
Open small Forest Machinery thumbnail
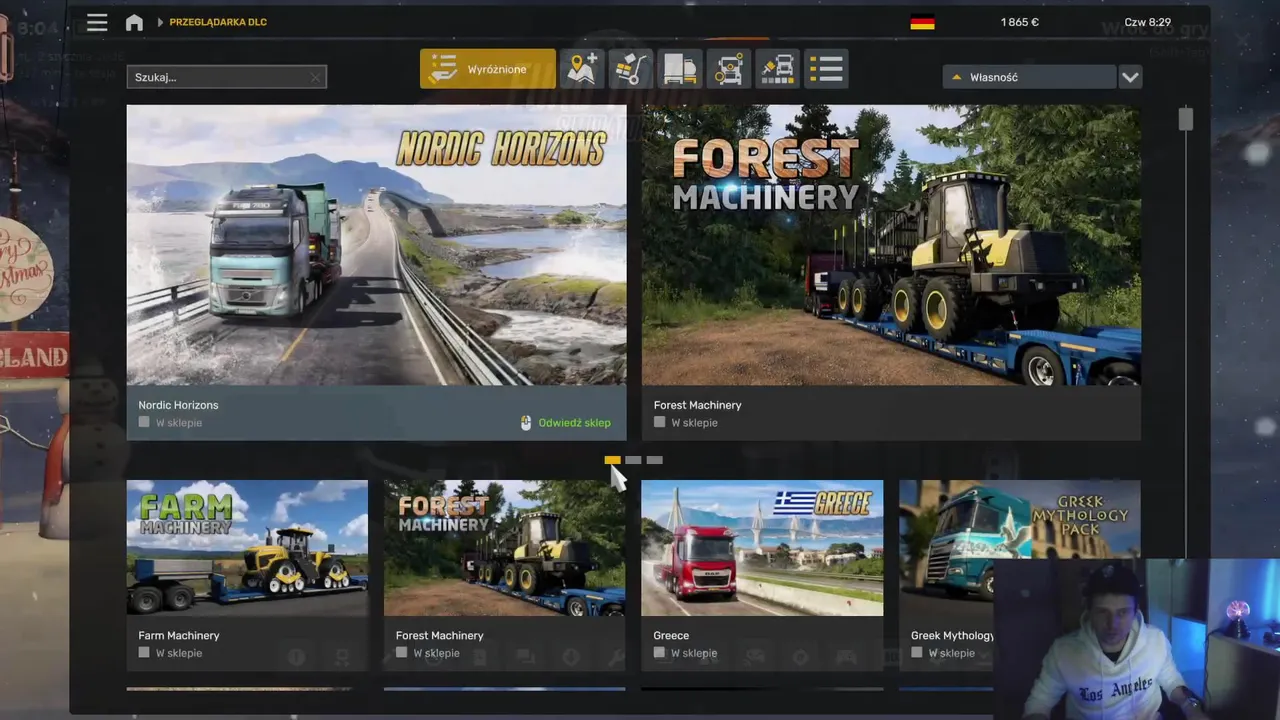coord(505,548)
